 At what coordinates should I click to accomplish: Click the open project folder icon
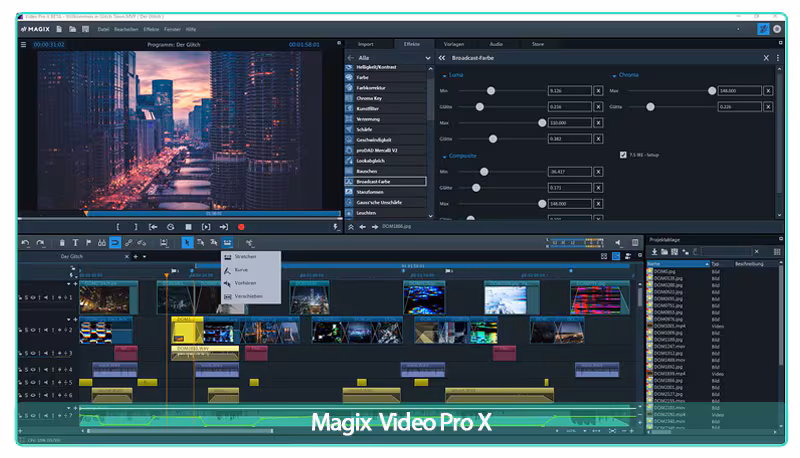coord(72,30)
